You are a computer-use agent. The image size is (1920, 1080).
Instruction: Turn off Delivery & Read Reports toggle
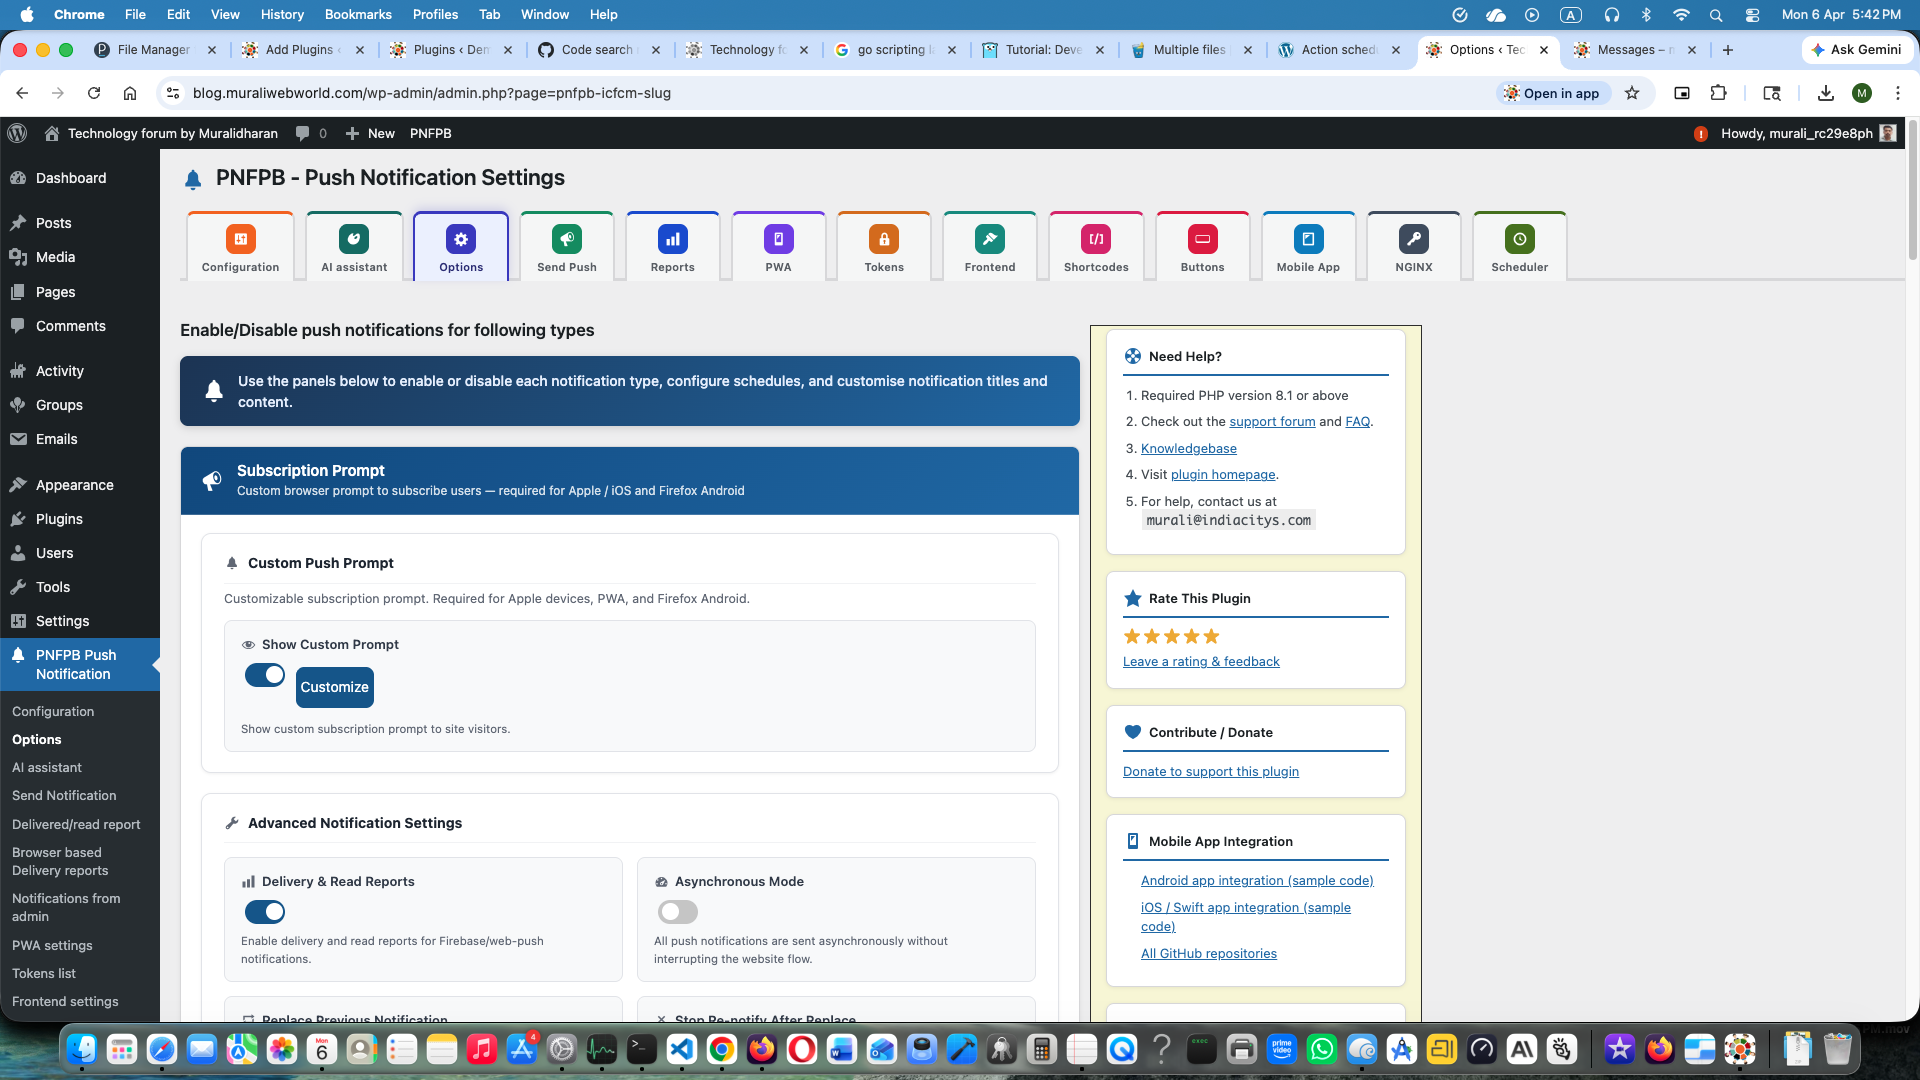[x=265, y=912]
